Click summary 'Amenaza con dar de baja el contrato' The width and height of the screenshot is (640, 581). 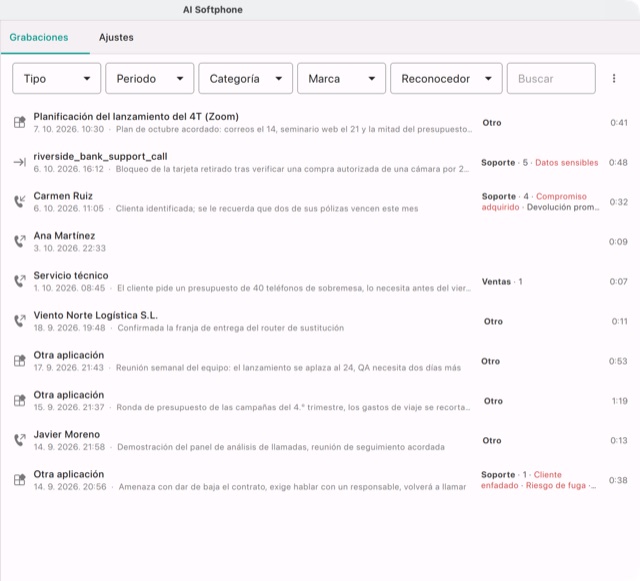292,487
